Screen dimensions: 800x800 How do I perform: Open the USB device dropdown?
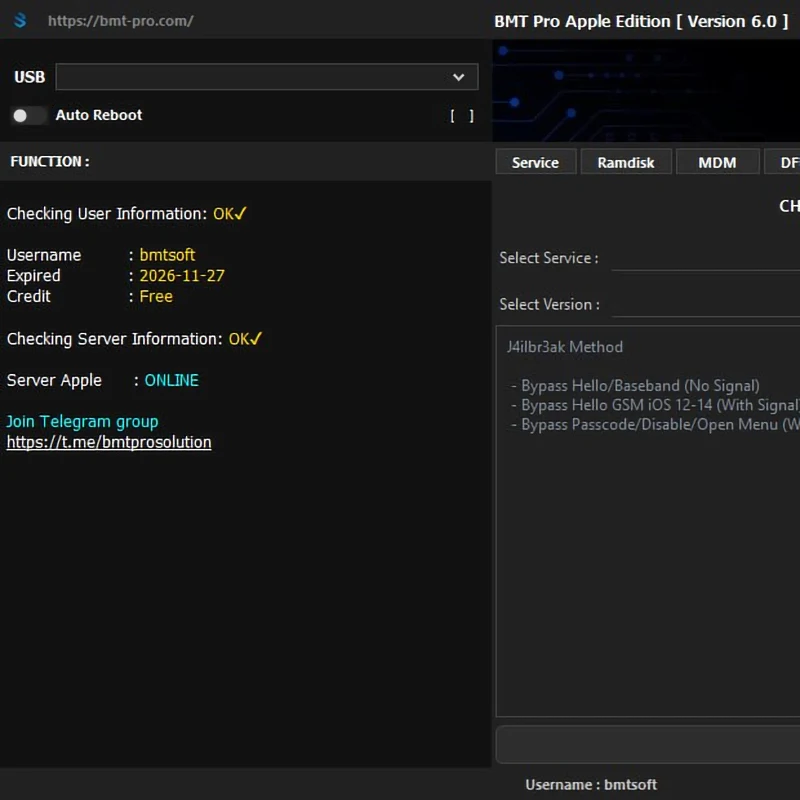pyautogui.click(x=267, y=77)
